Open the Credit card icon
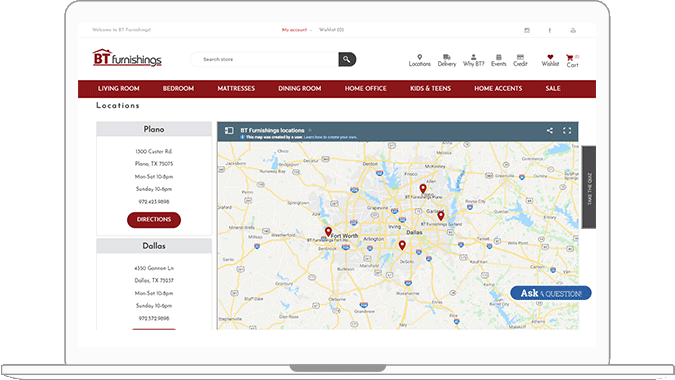This screenshot has height=380, width=675. tap(520, 57)
